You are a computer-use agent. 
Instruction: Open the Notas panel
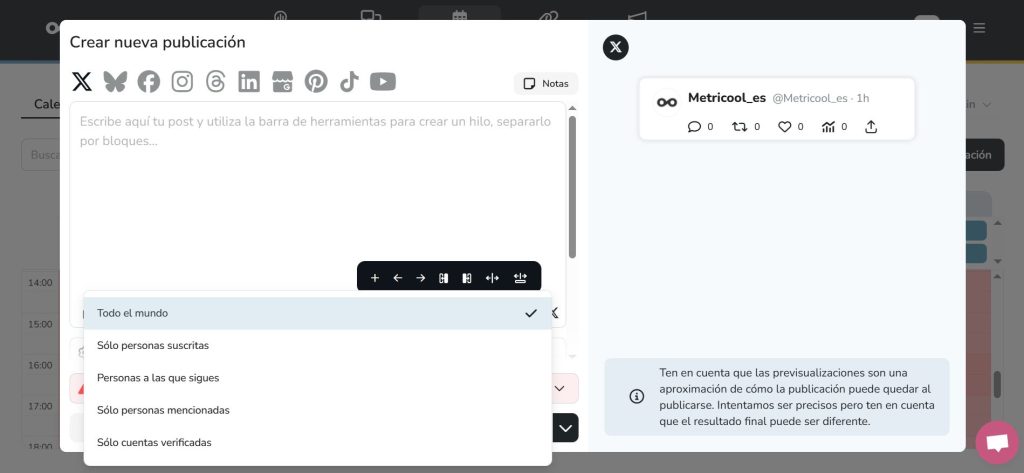tap(546, 84)
